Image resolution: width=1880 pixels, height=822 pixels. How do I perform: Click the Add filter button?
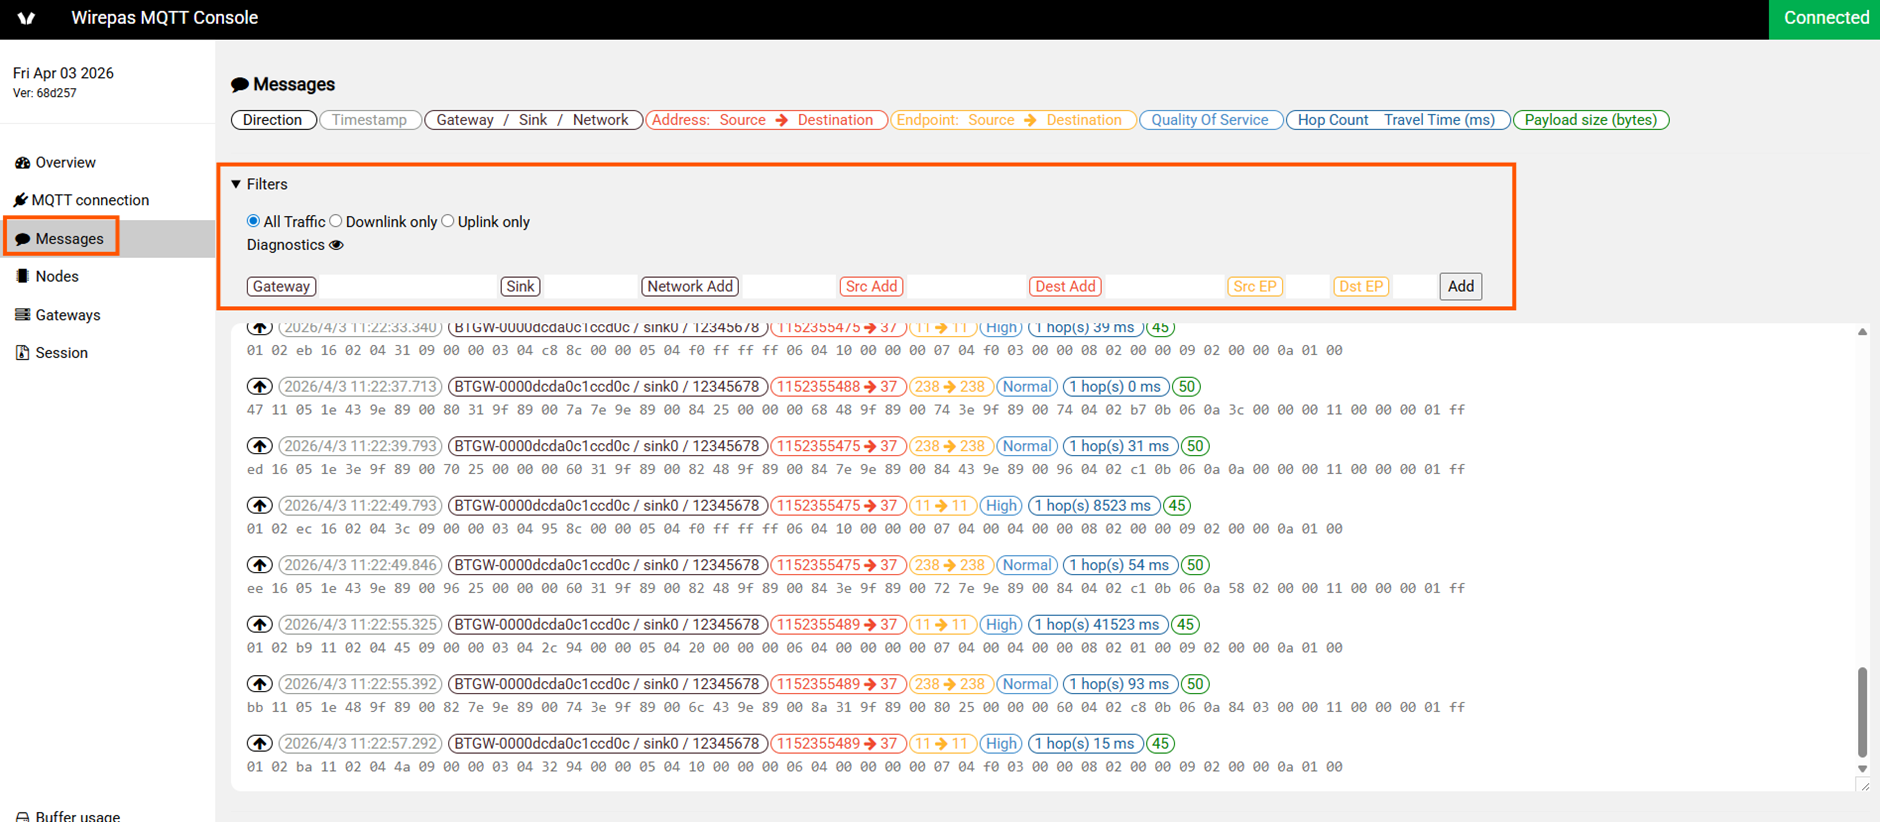[x=1461, y=286]
